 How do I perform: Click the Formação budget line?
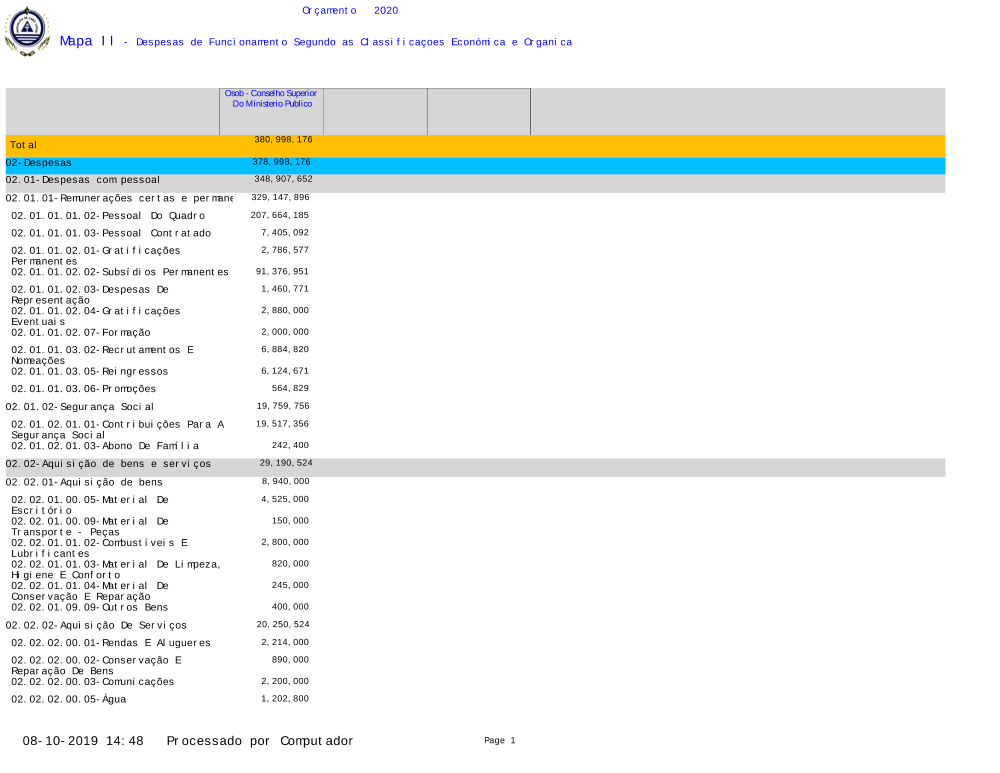[x=81, y=332]
